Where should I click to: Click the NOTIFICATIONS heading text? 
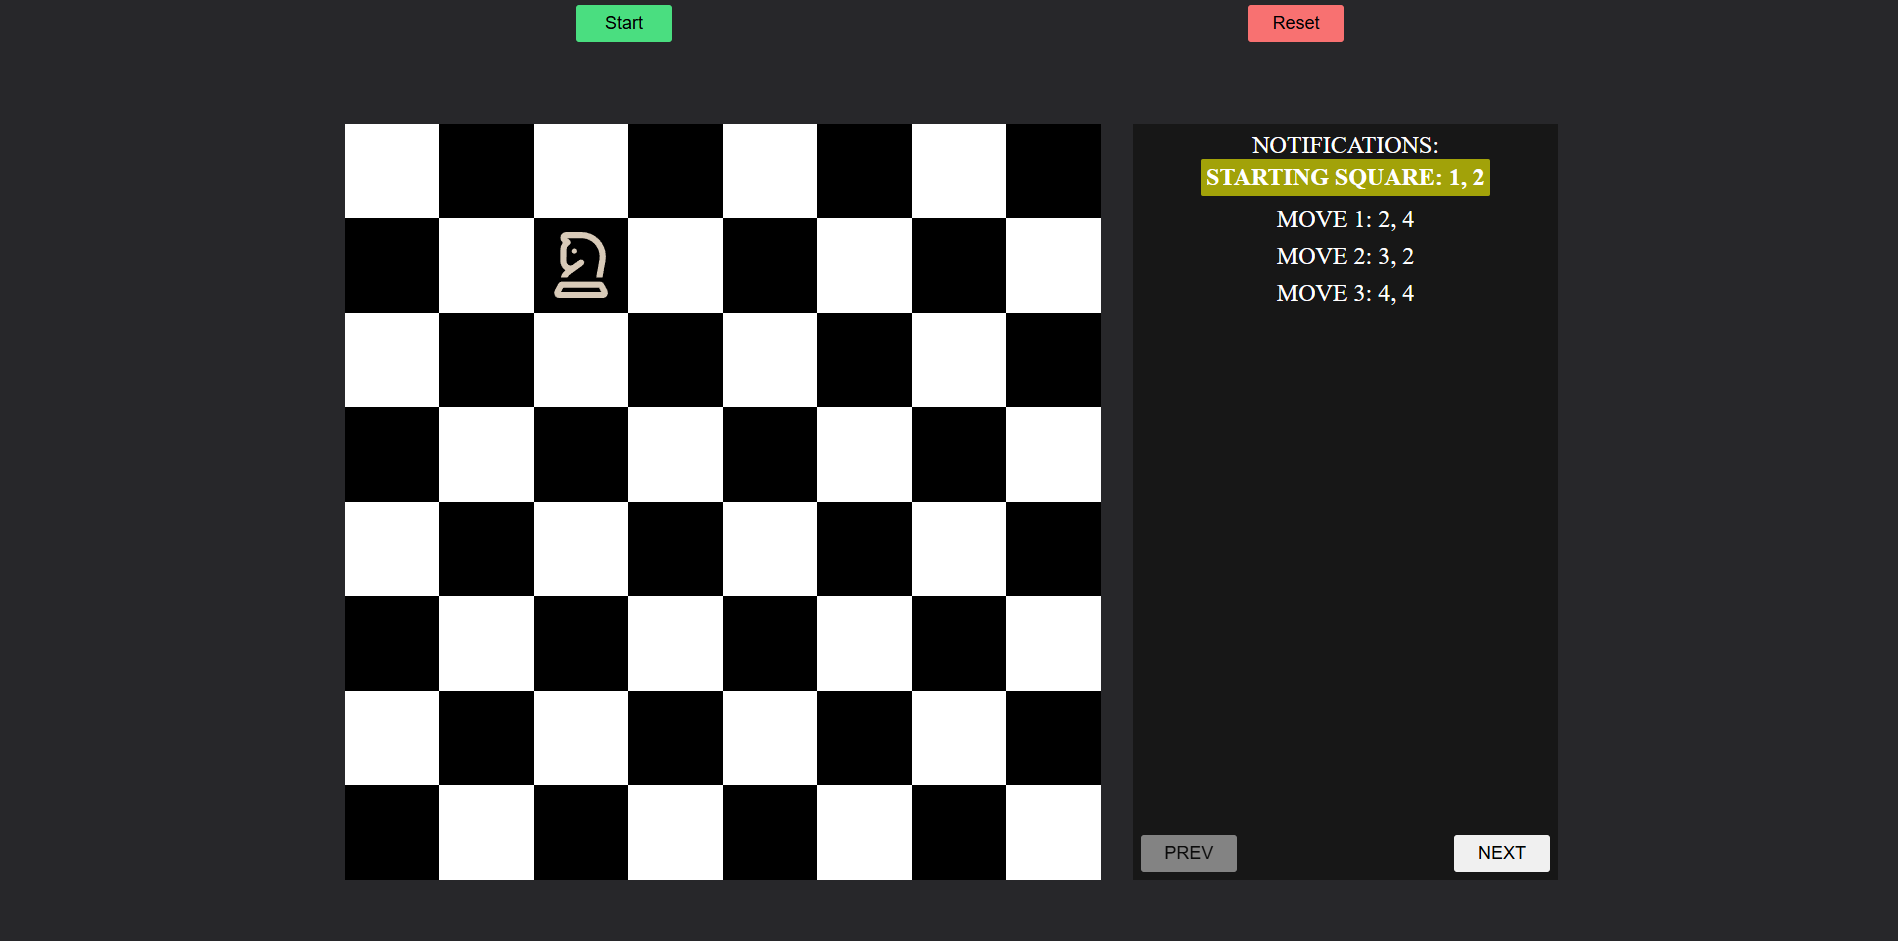click(1344, 145)
